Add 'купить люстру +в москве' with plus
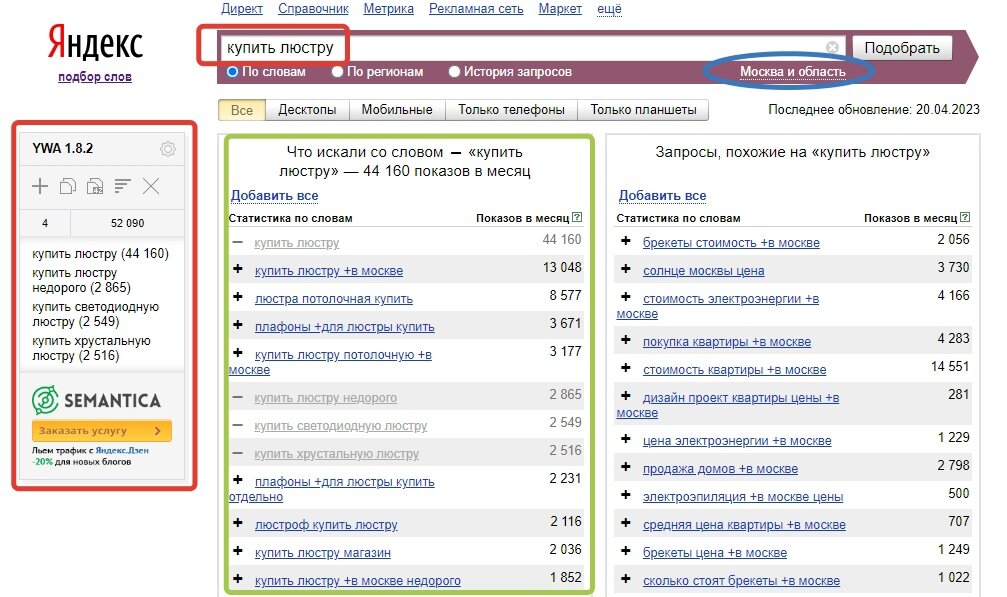1007x597 pixels. pyautogui.click(x=238, y=269)
